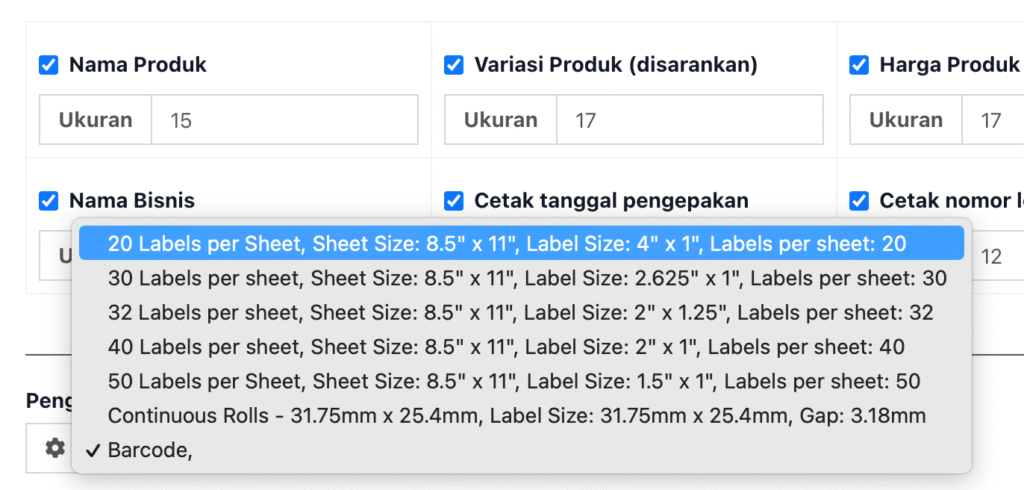Screen dimensions: 1024x490
Task: Toggle the Cetak tanggal pengepakan checkbox
Action: click(x=453, y=201)
